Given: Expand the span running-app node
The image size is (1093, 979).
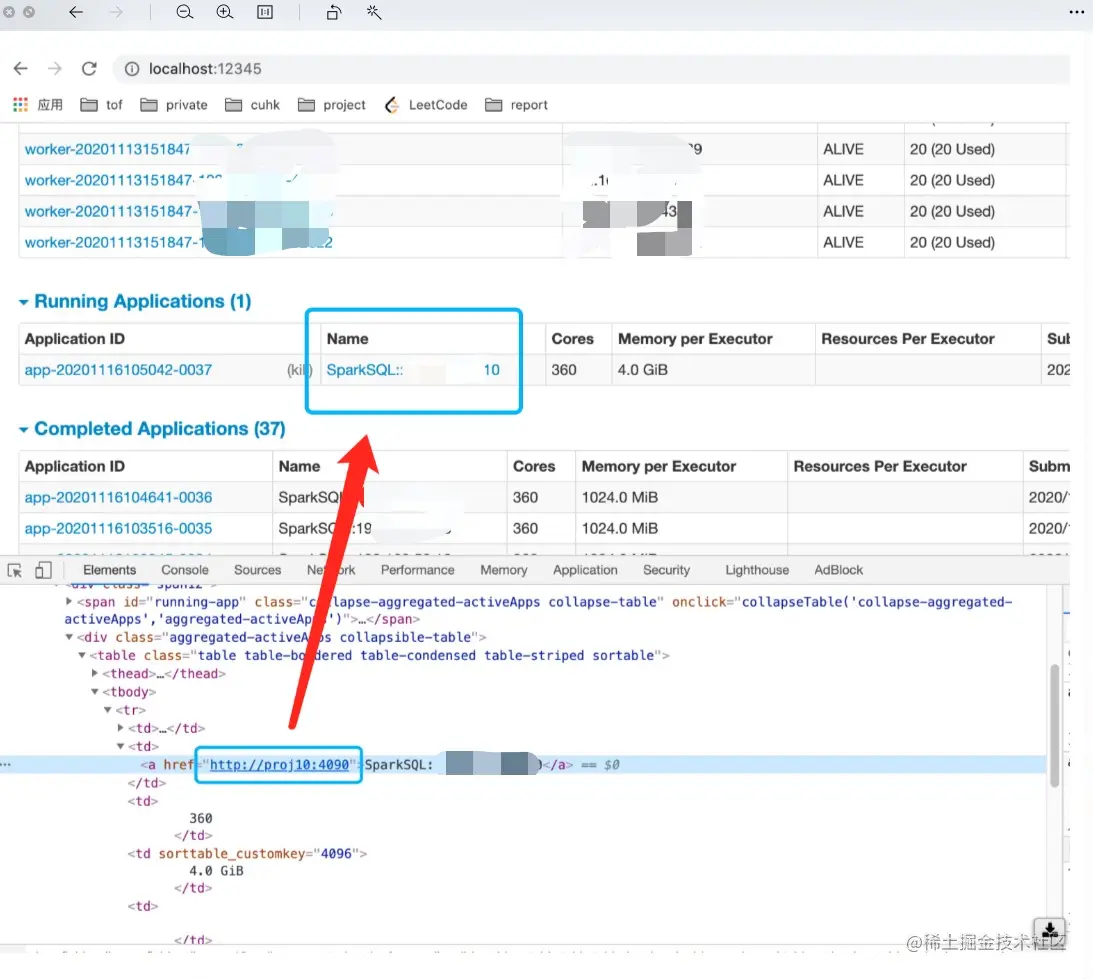Looking at the screenshot, I should click(68, 601).
